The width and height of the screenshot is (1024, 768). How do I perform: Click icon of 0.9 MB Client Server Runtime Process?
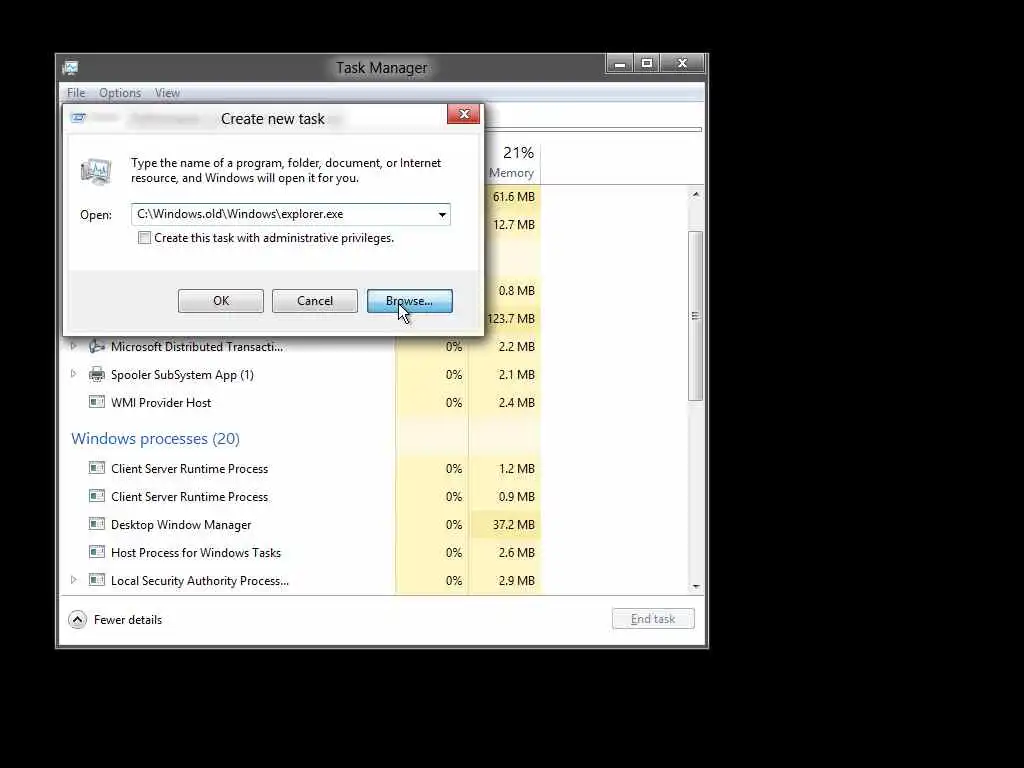[x=97, y=496]
